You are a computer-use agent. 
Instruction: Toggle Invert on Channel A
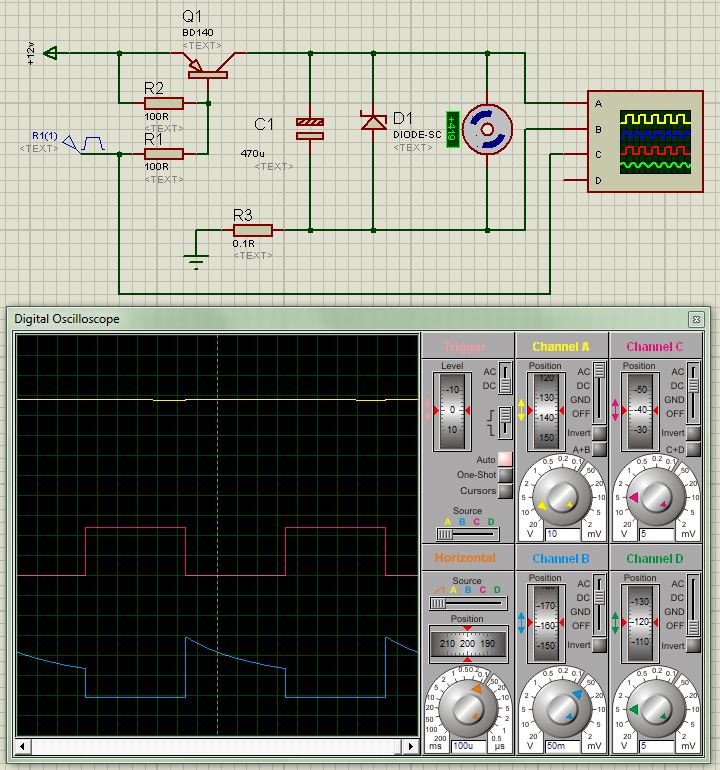pos(599,433)
